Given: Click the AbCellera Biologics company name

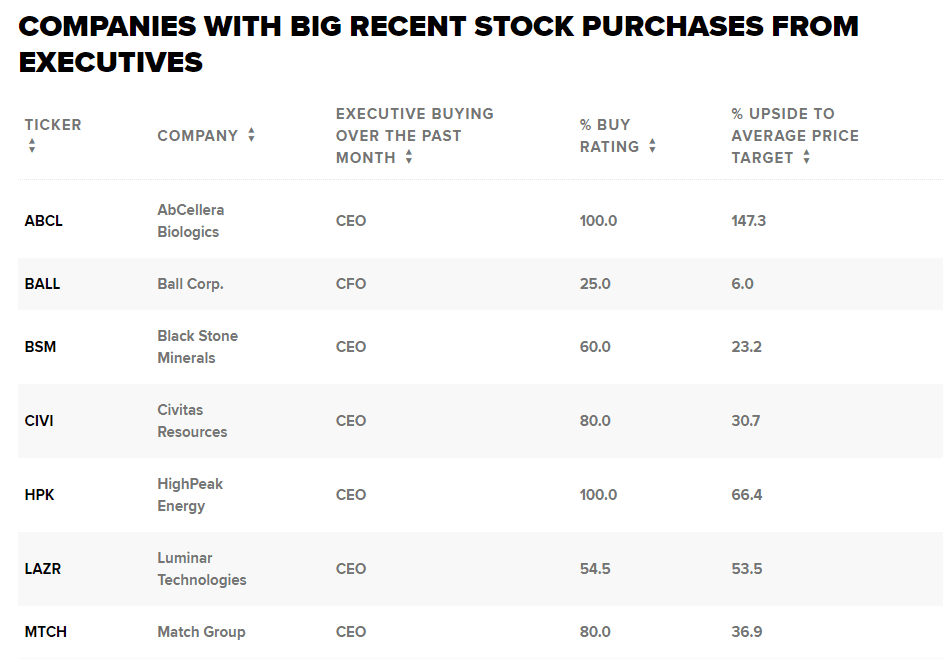Looking at the screenshot, I should (x=190, y=221).
